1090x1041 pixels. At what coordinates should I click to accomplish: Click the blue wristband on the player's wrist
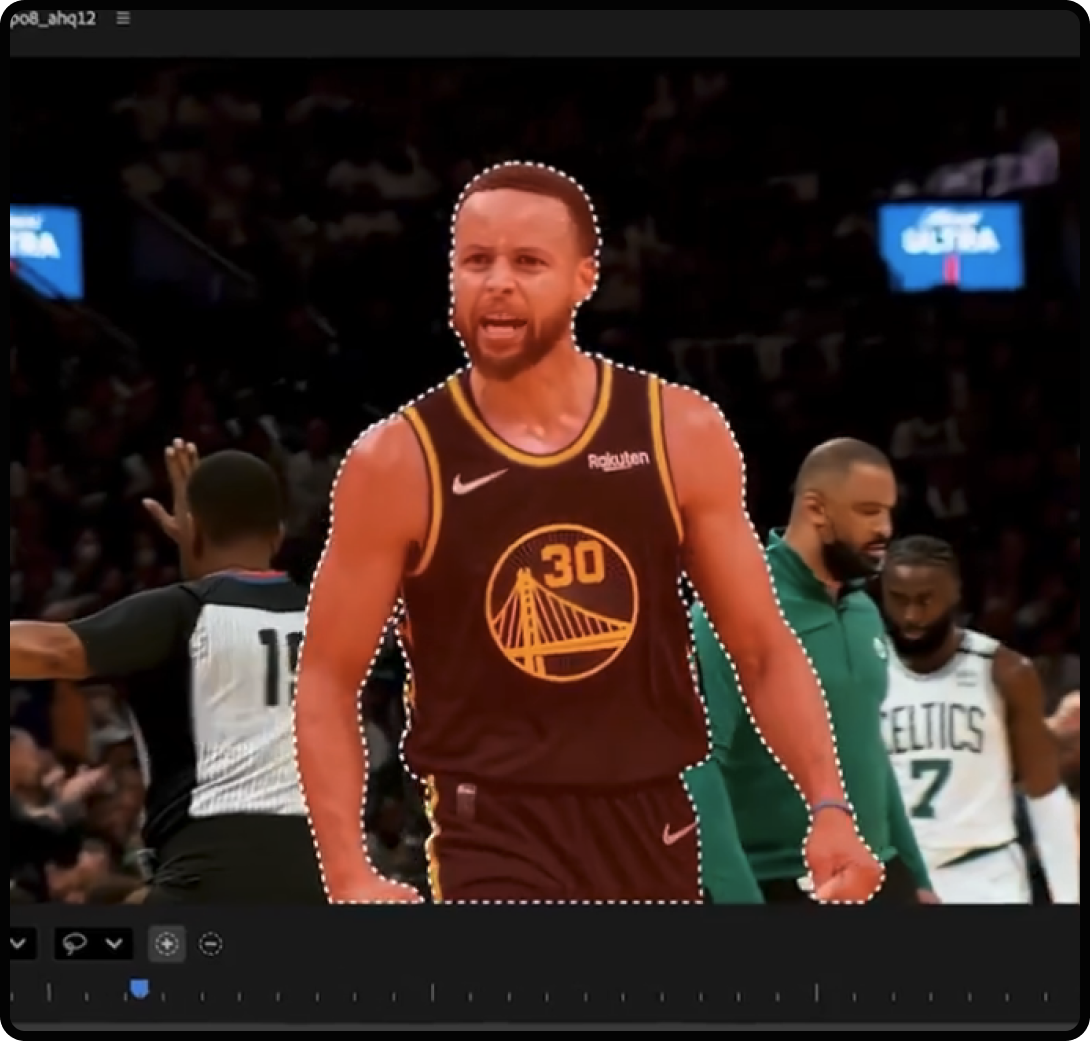(x=831, y=806)
